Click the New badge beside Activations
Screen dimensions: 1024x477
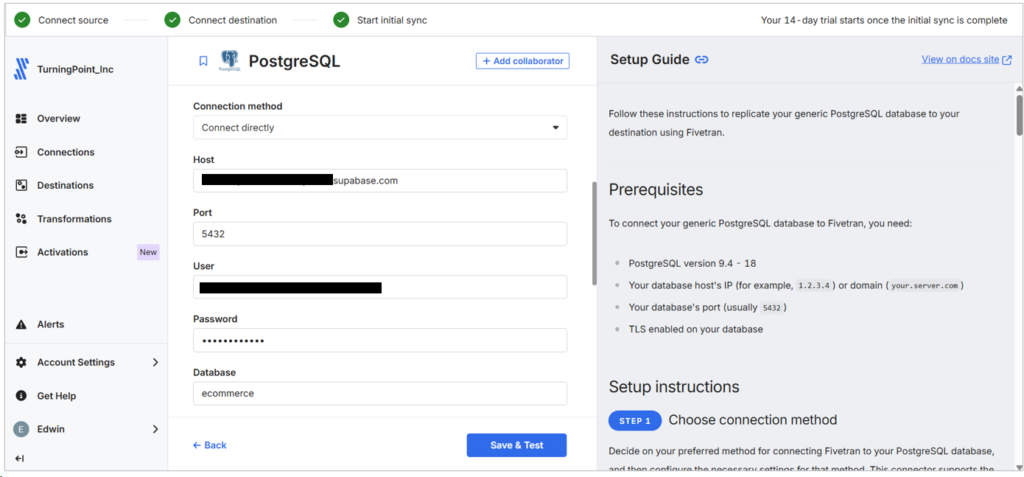(148, 252)
